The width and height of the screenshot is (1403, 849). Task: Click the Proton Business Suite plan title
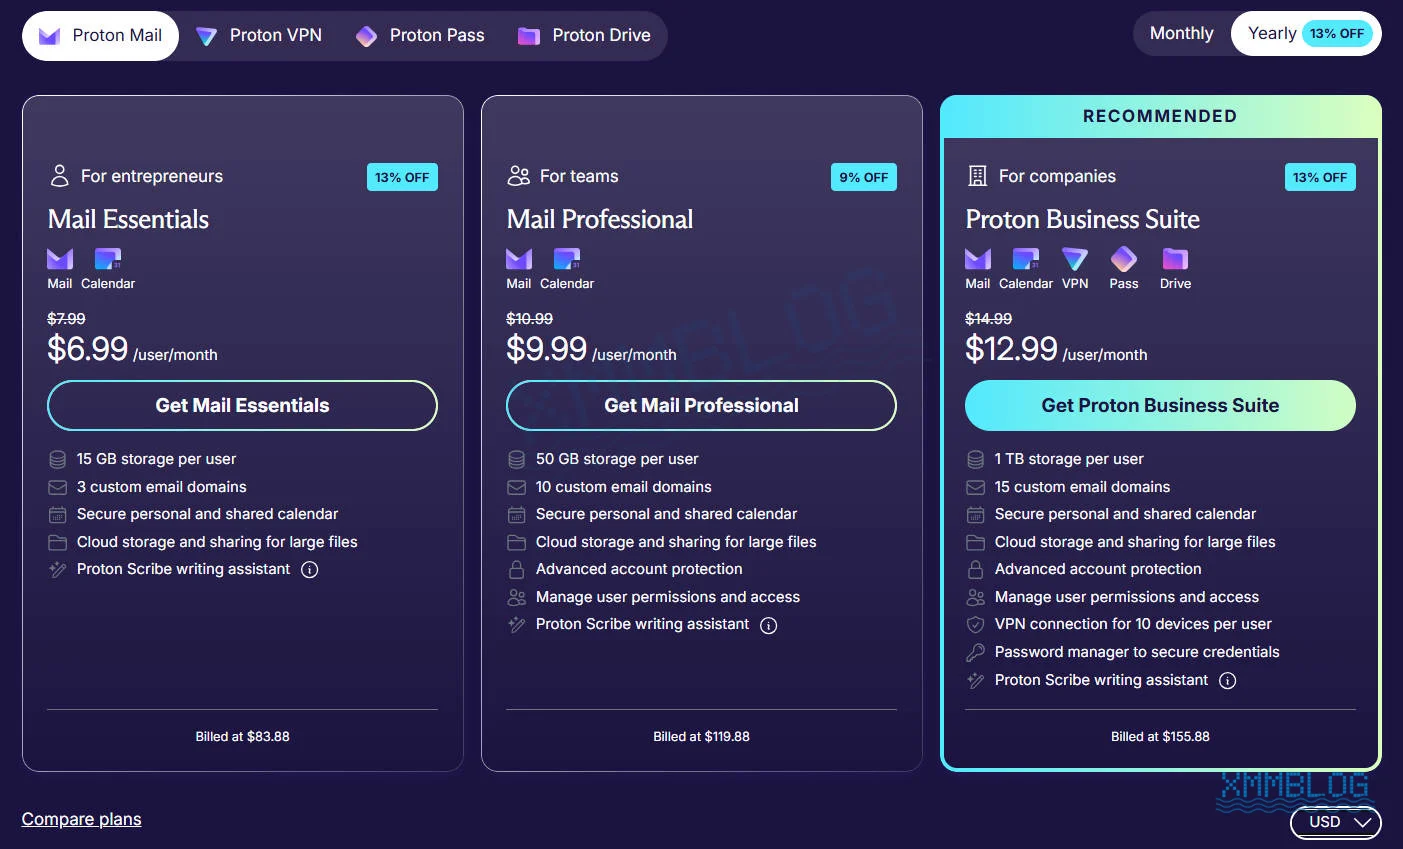1082,219
